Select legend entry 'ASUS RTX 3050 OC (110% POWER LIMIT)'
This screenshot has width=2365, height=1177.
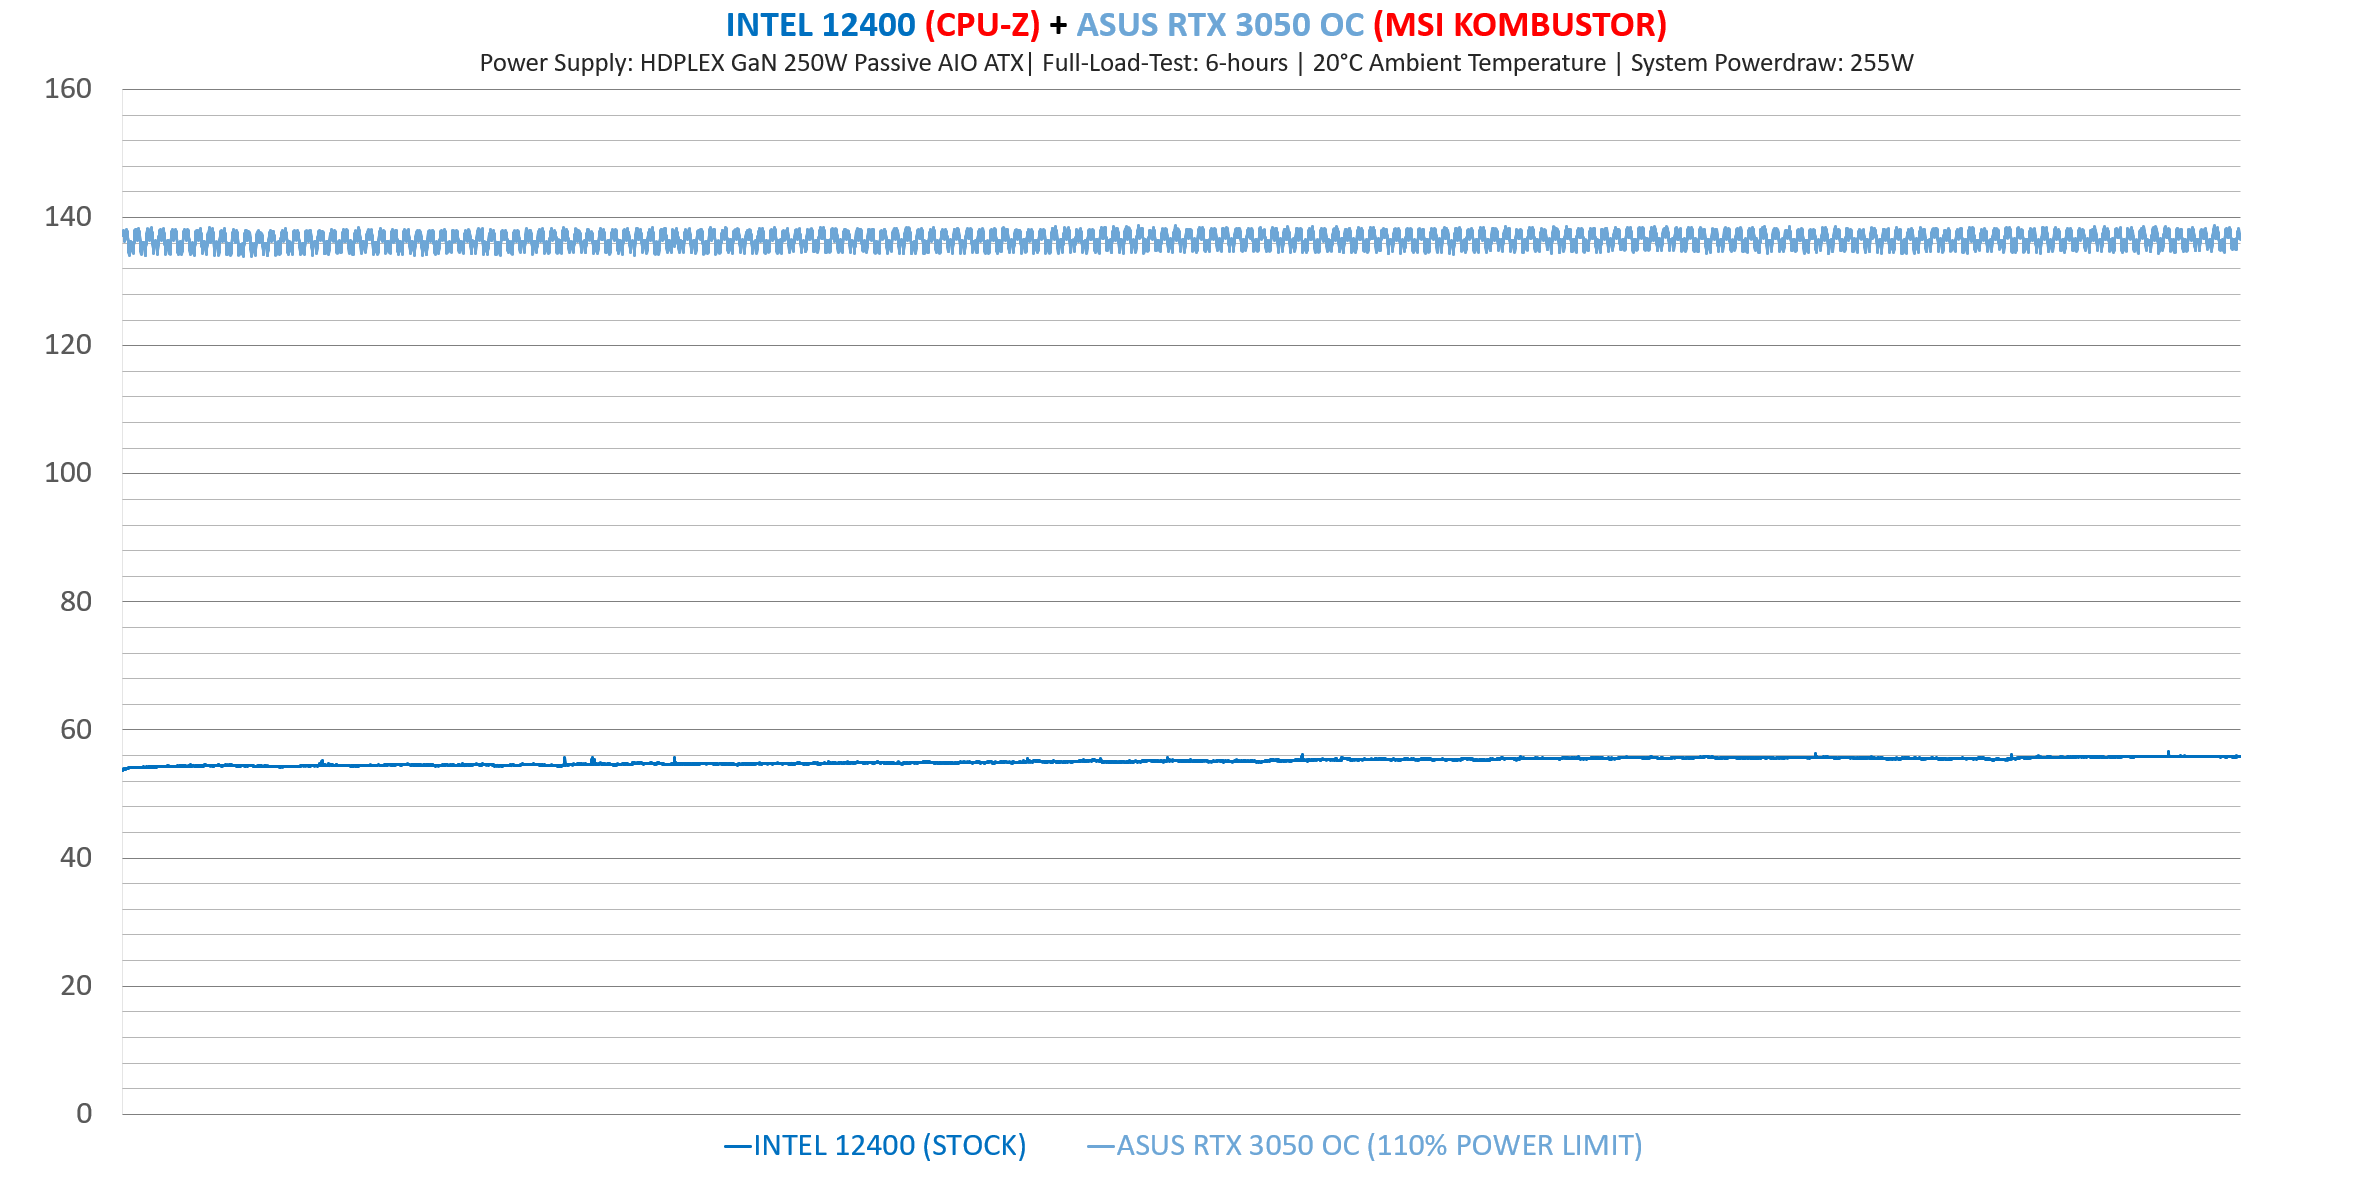coord(1365,1145)
